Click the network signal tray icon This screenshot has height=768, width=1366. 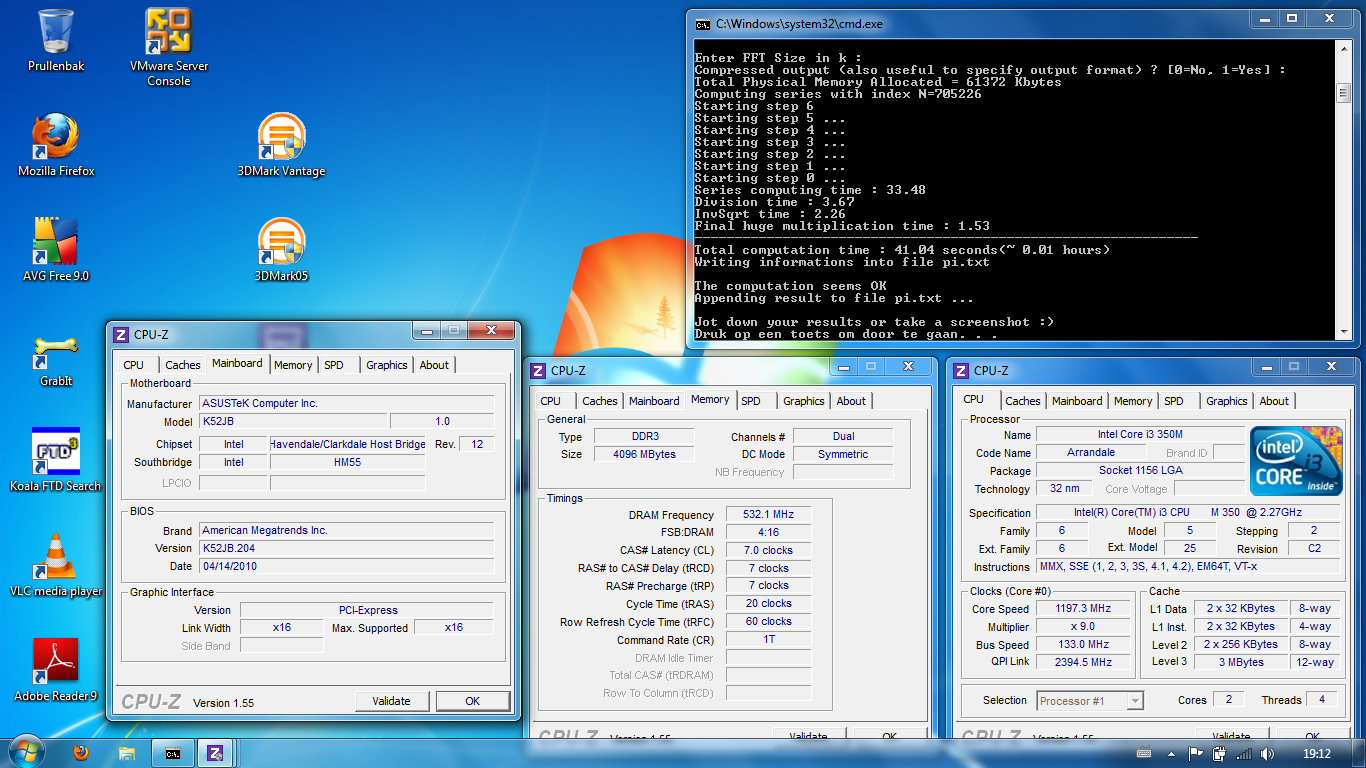[1244, 754]
